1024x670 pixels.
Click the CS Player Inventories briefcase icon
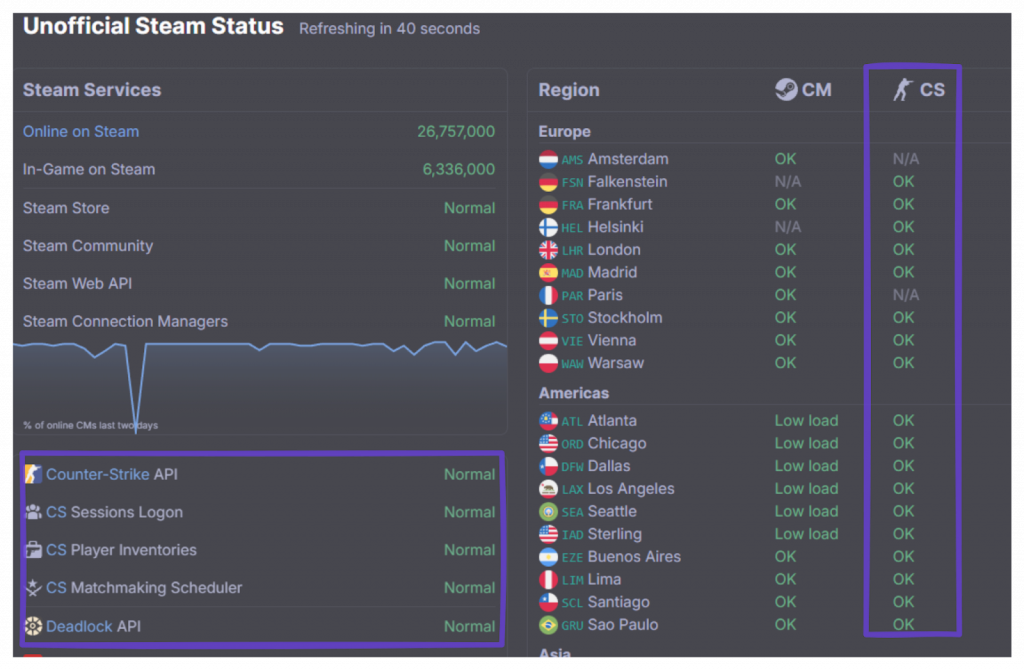33,550
